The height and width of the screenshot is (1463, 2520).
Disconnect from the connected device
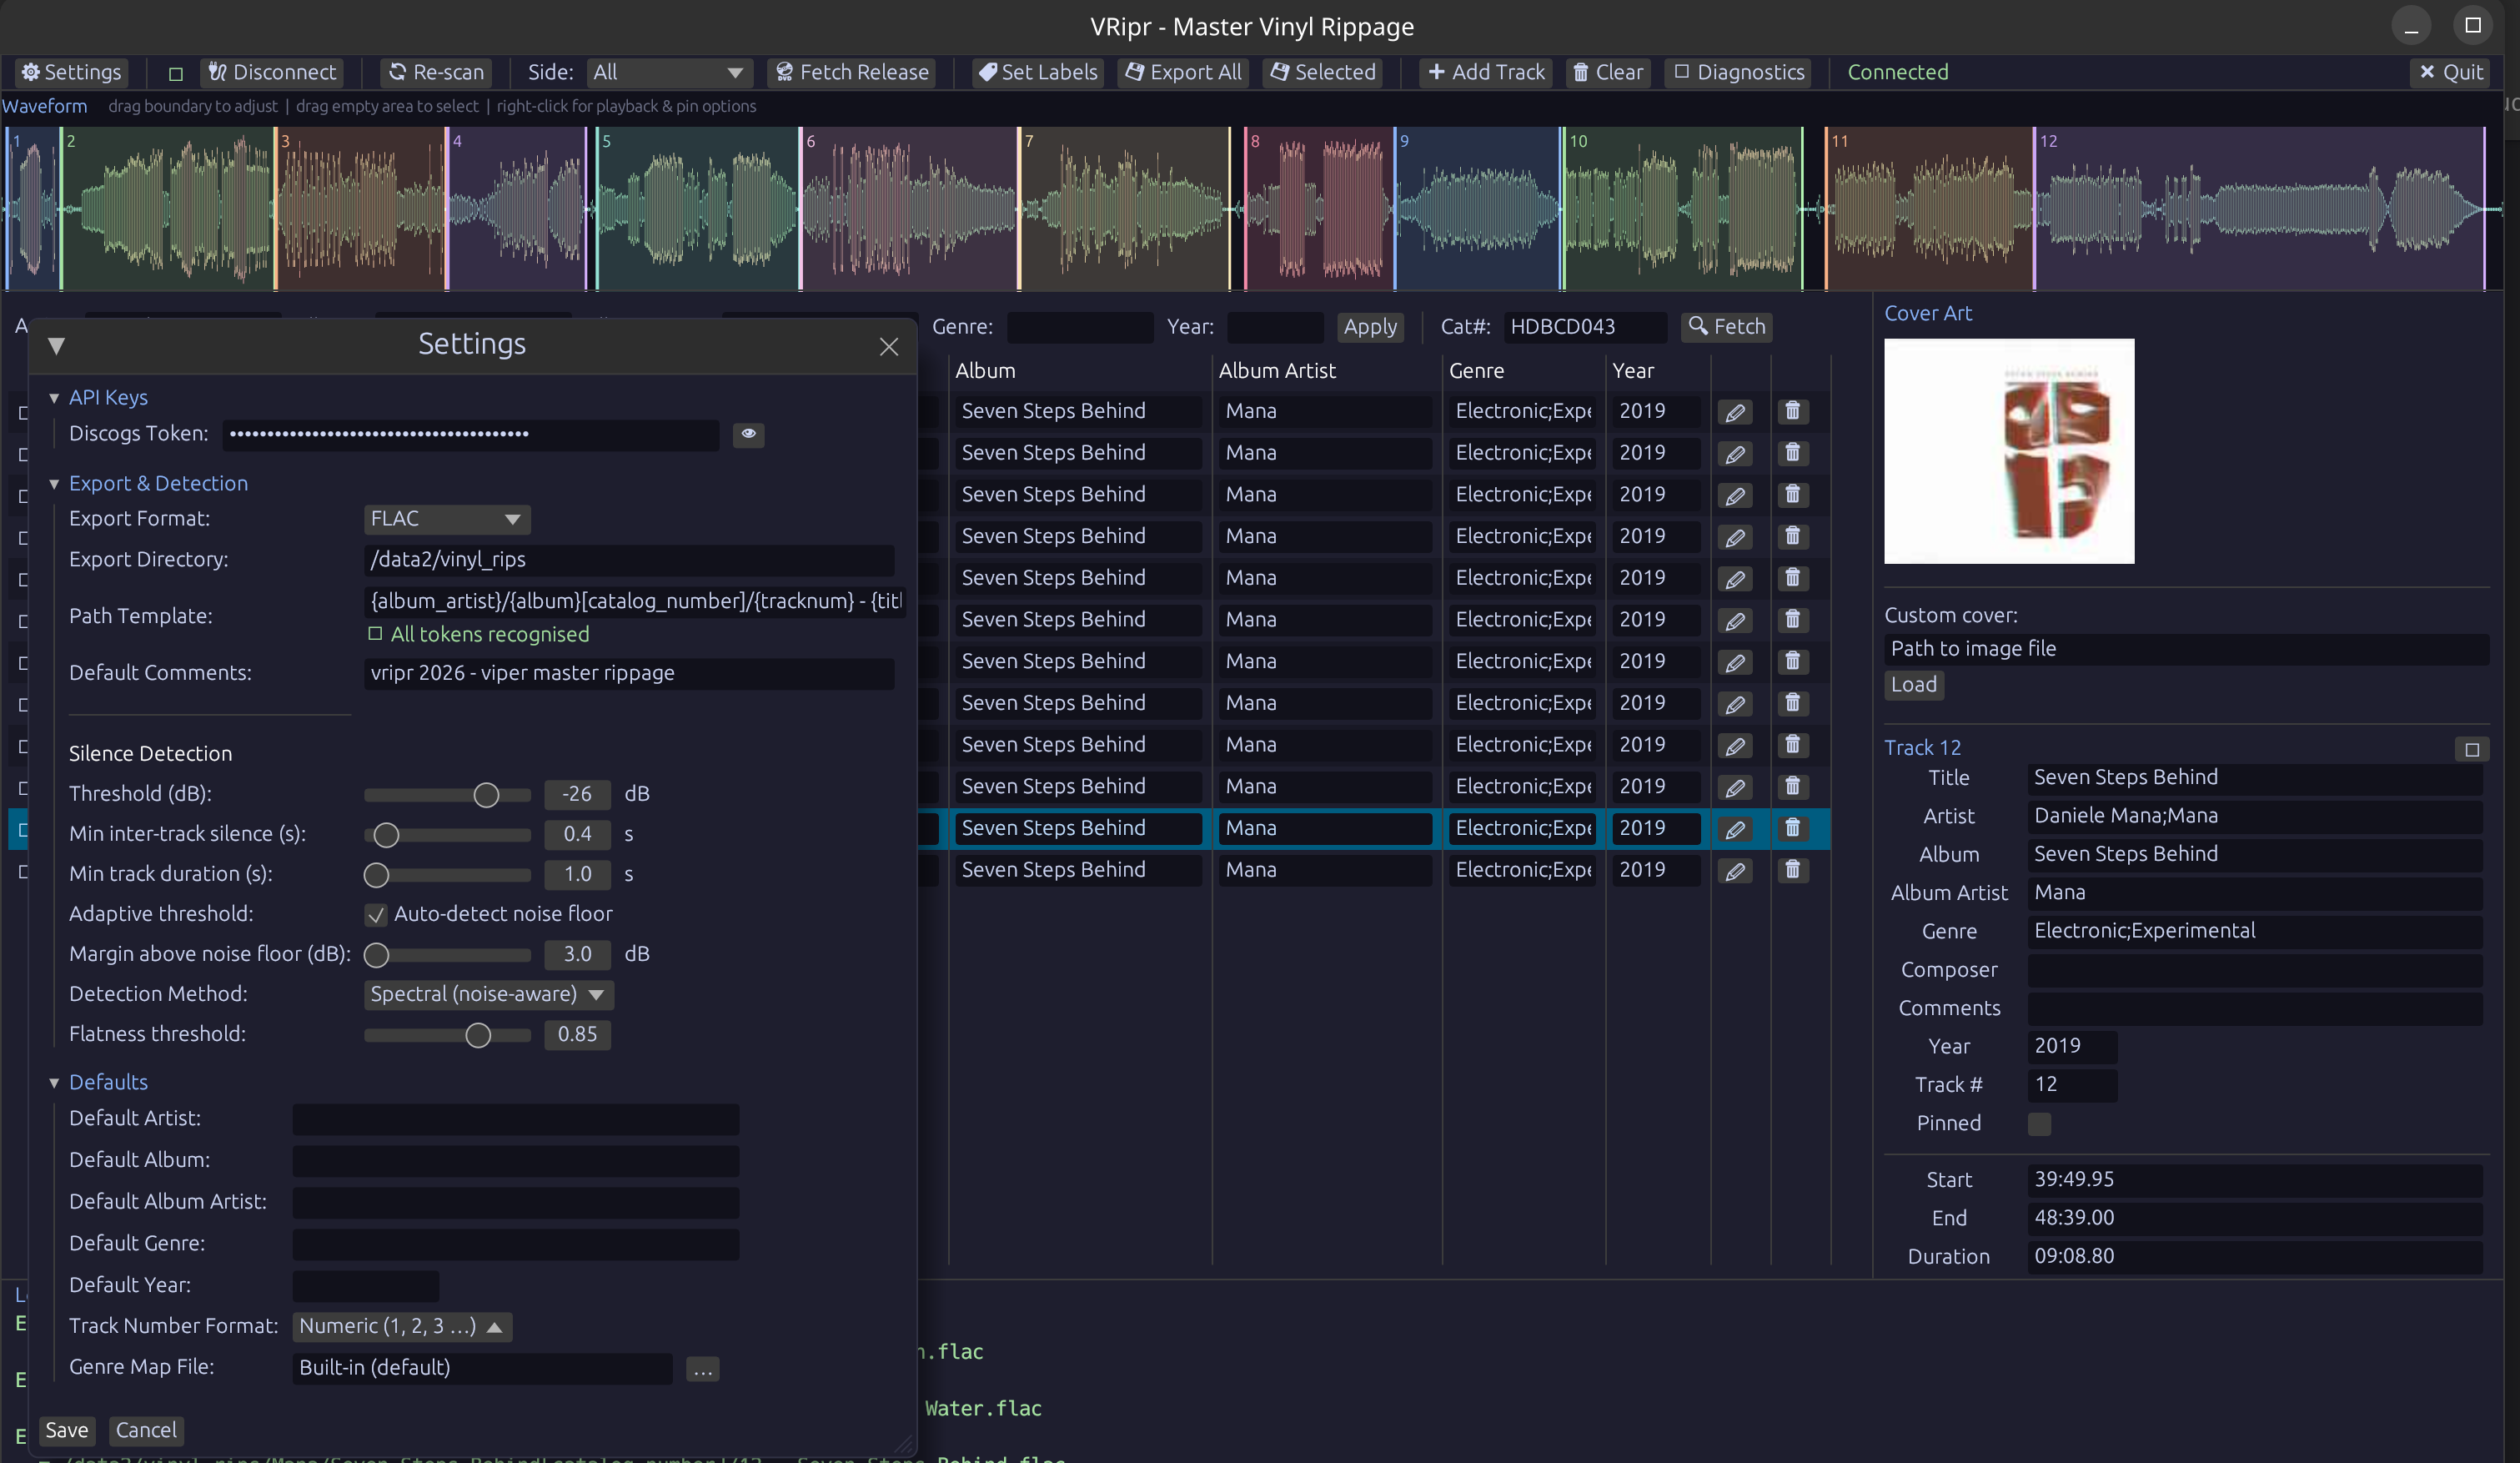[272, 71]
